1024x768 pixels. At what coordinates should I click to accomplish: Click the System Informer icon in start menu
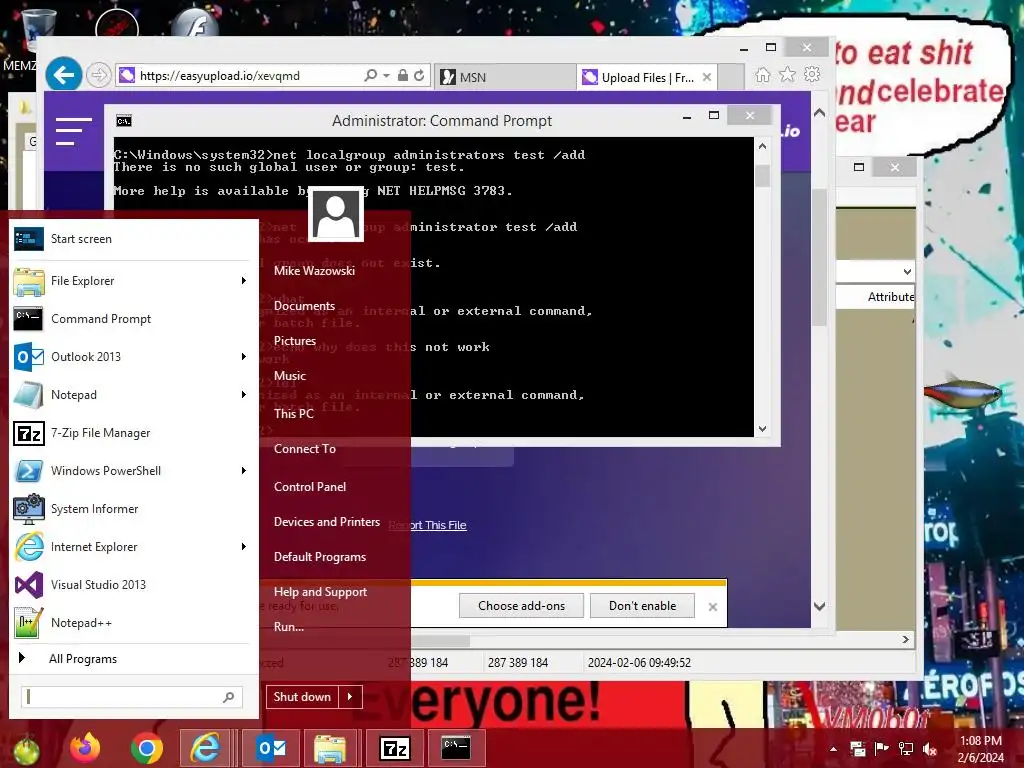coord(29,509)
